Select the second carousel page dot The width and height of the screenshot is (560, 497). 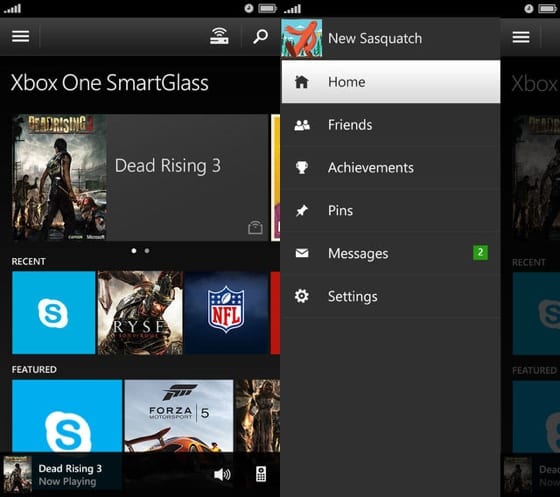(x=147, y=251)
